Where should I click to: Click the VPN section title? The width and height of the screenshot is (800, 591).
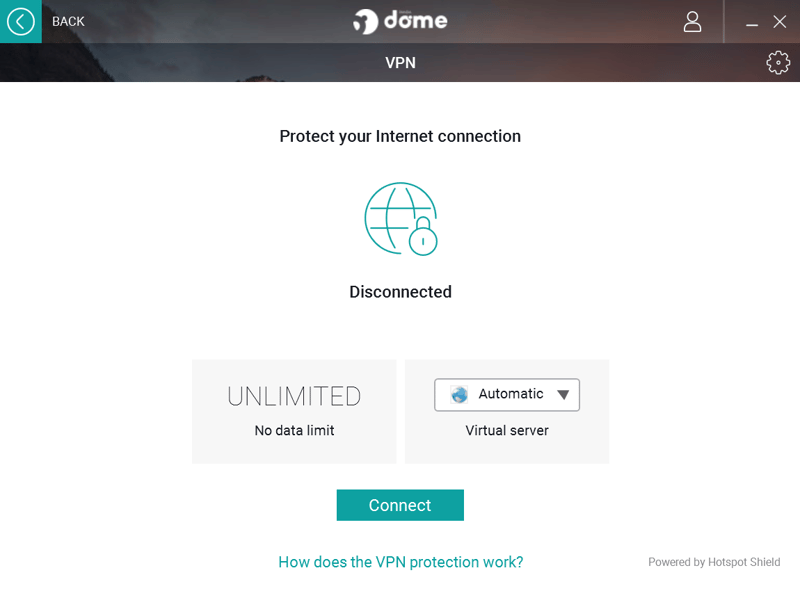(x=401, y=63)
